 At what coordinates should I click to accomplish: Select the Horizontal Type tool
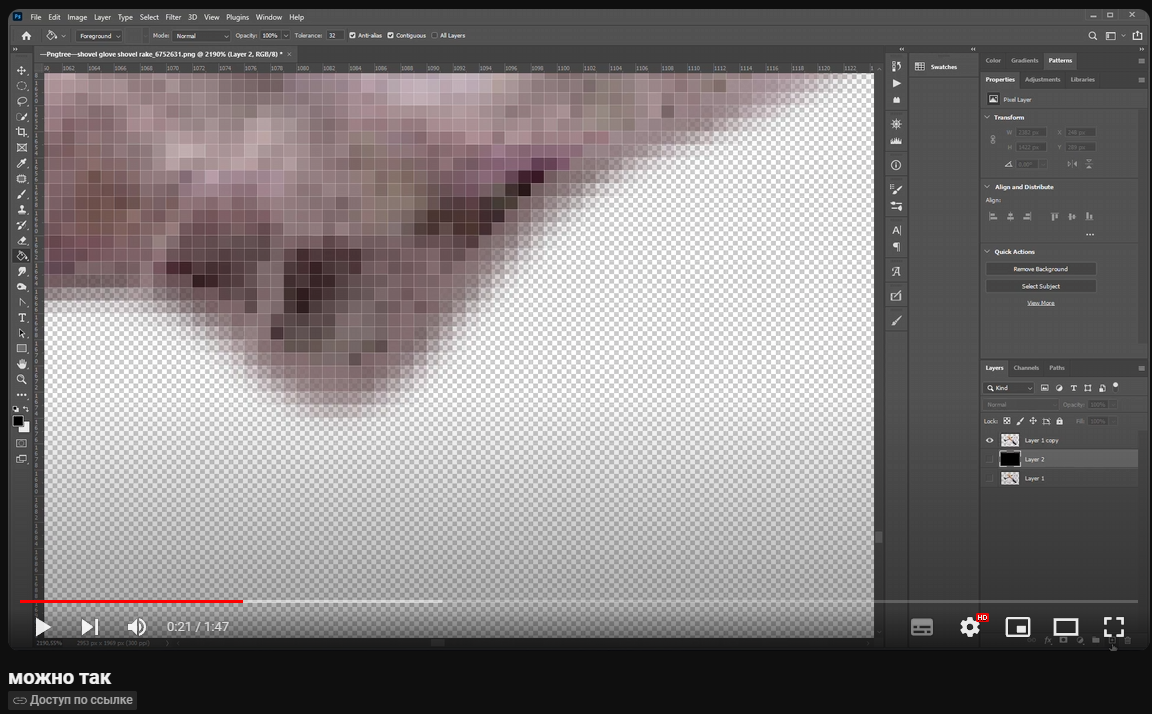(x=22, y=317)
